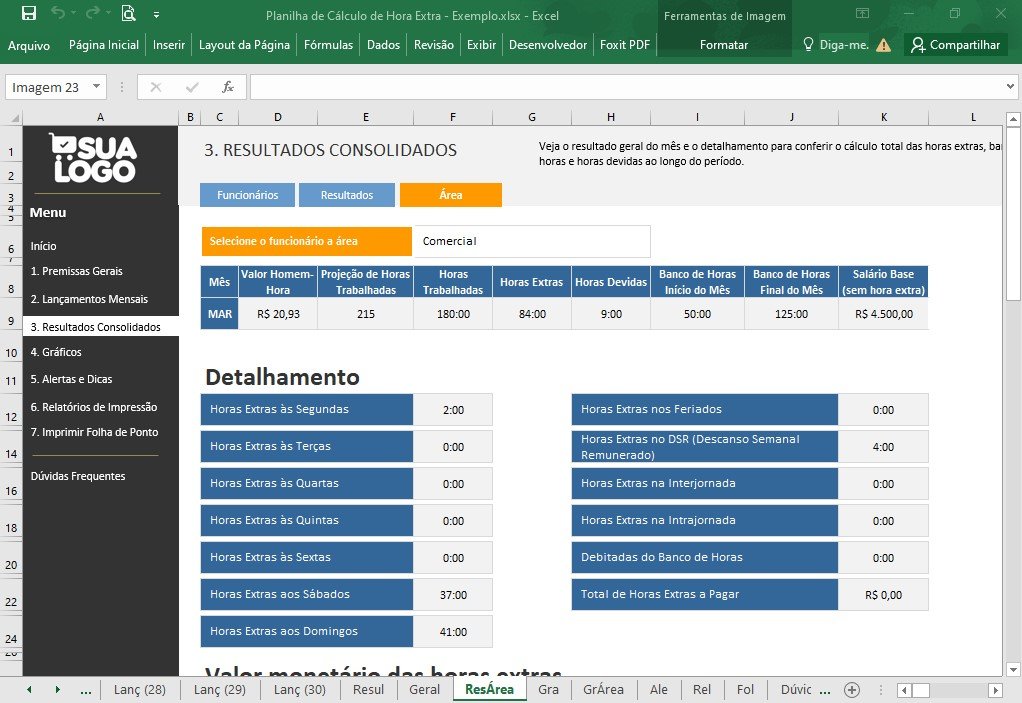1022x703 pixels.
Task: Open the Ribbon display options icon
Action: pos(862,13)
